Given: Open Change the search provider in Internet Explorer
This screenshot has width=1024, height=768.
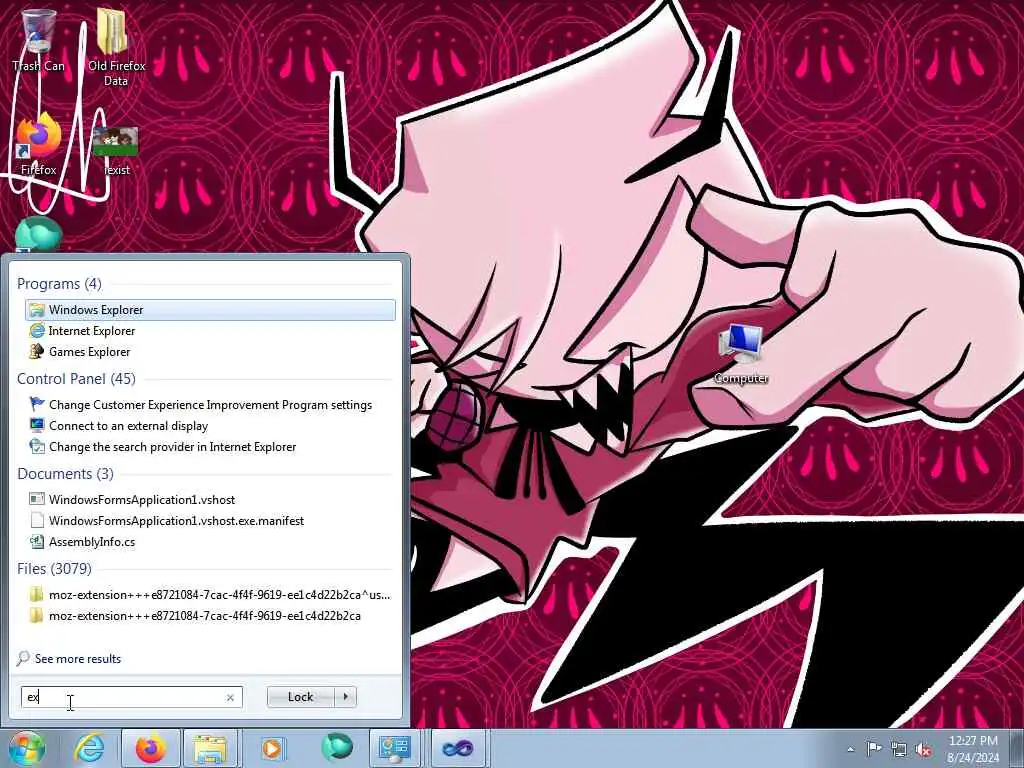Looking at the screenshot, I should point(210,447).
